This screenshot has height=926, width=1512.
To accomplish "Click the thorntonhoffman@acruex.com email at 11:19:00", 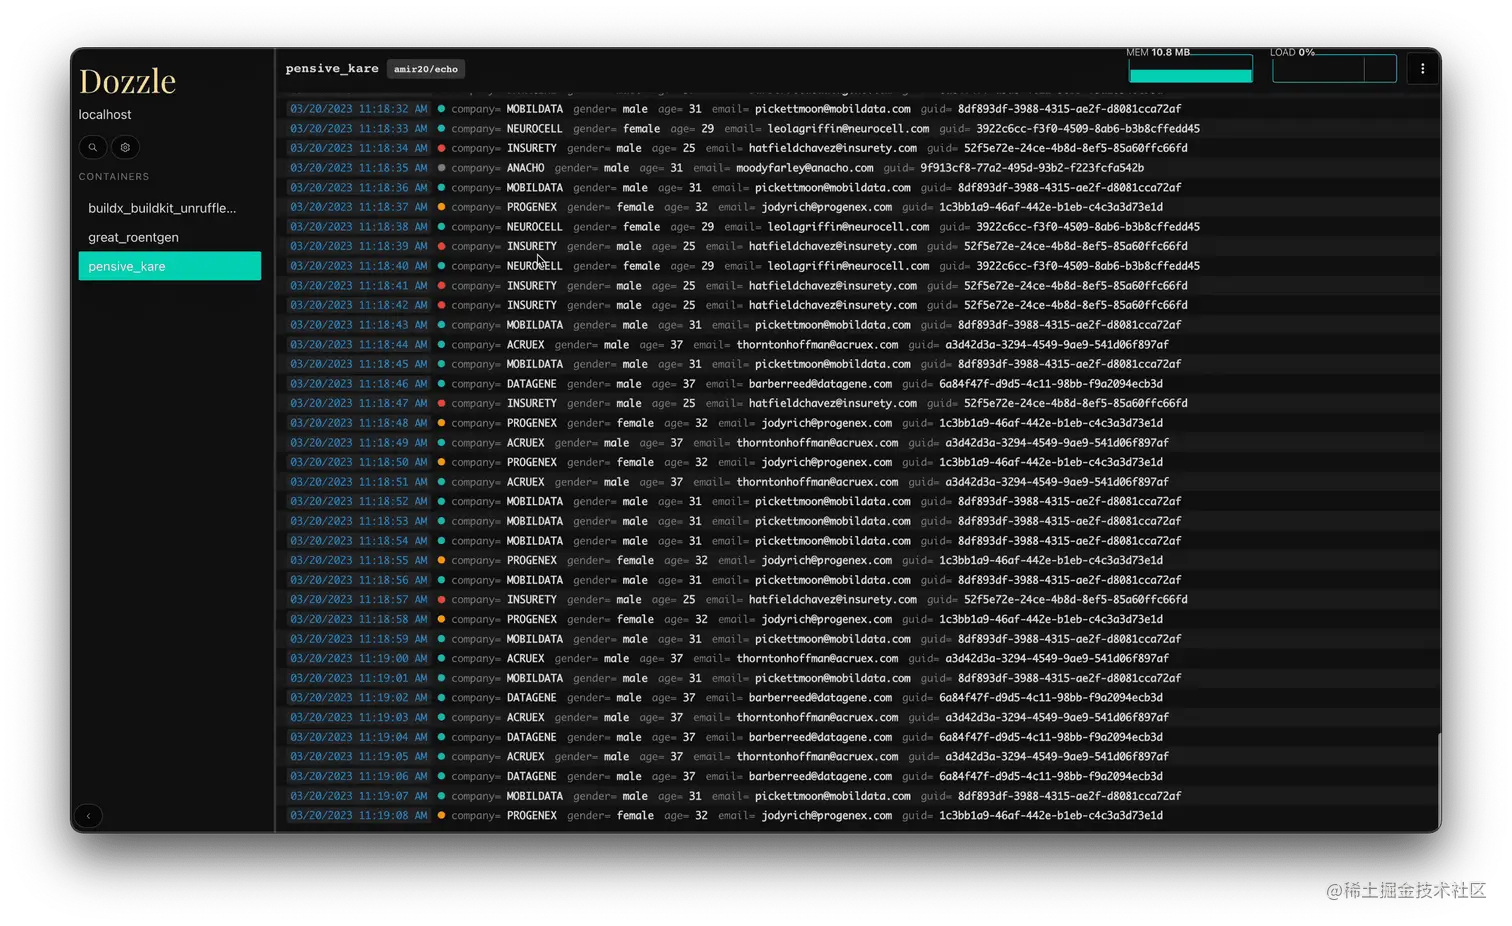I will coord(817,659).
